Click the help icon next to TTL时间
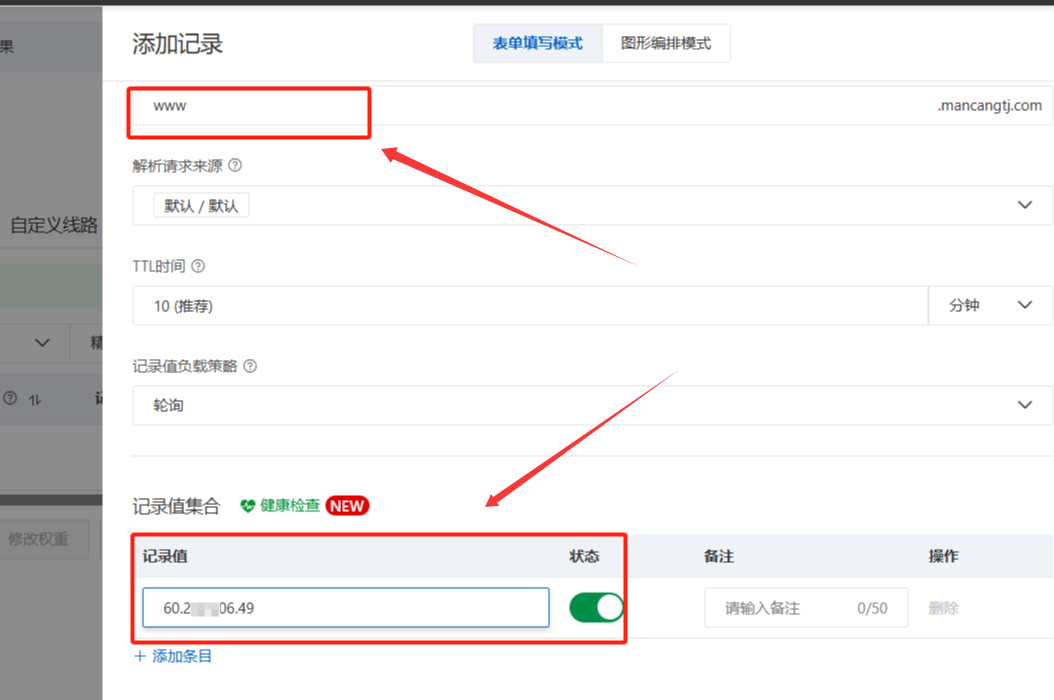1054x700 pixels. (x=198, y=266)
